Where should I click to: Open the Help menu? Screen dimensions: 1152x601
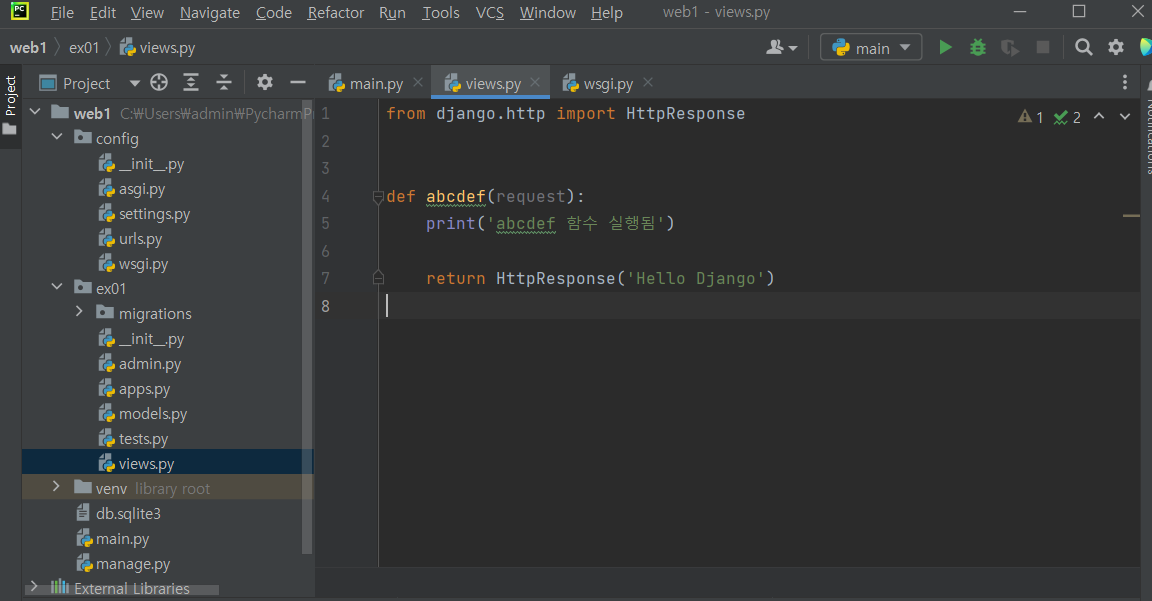[607, 12]
